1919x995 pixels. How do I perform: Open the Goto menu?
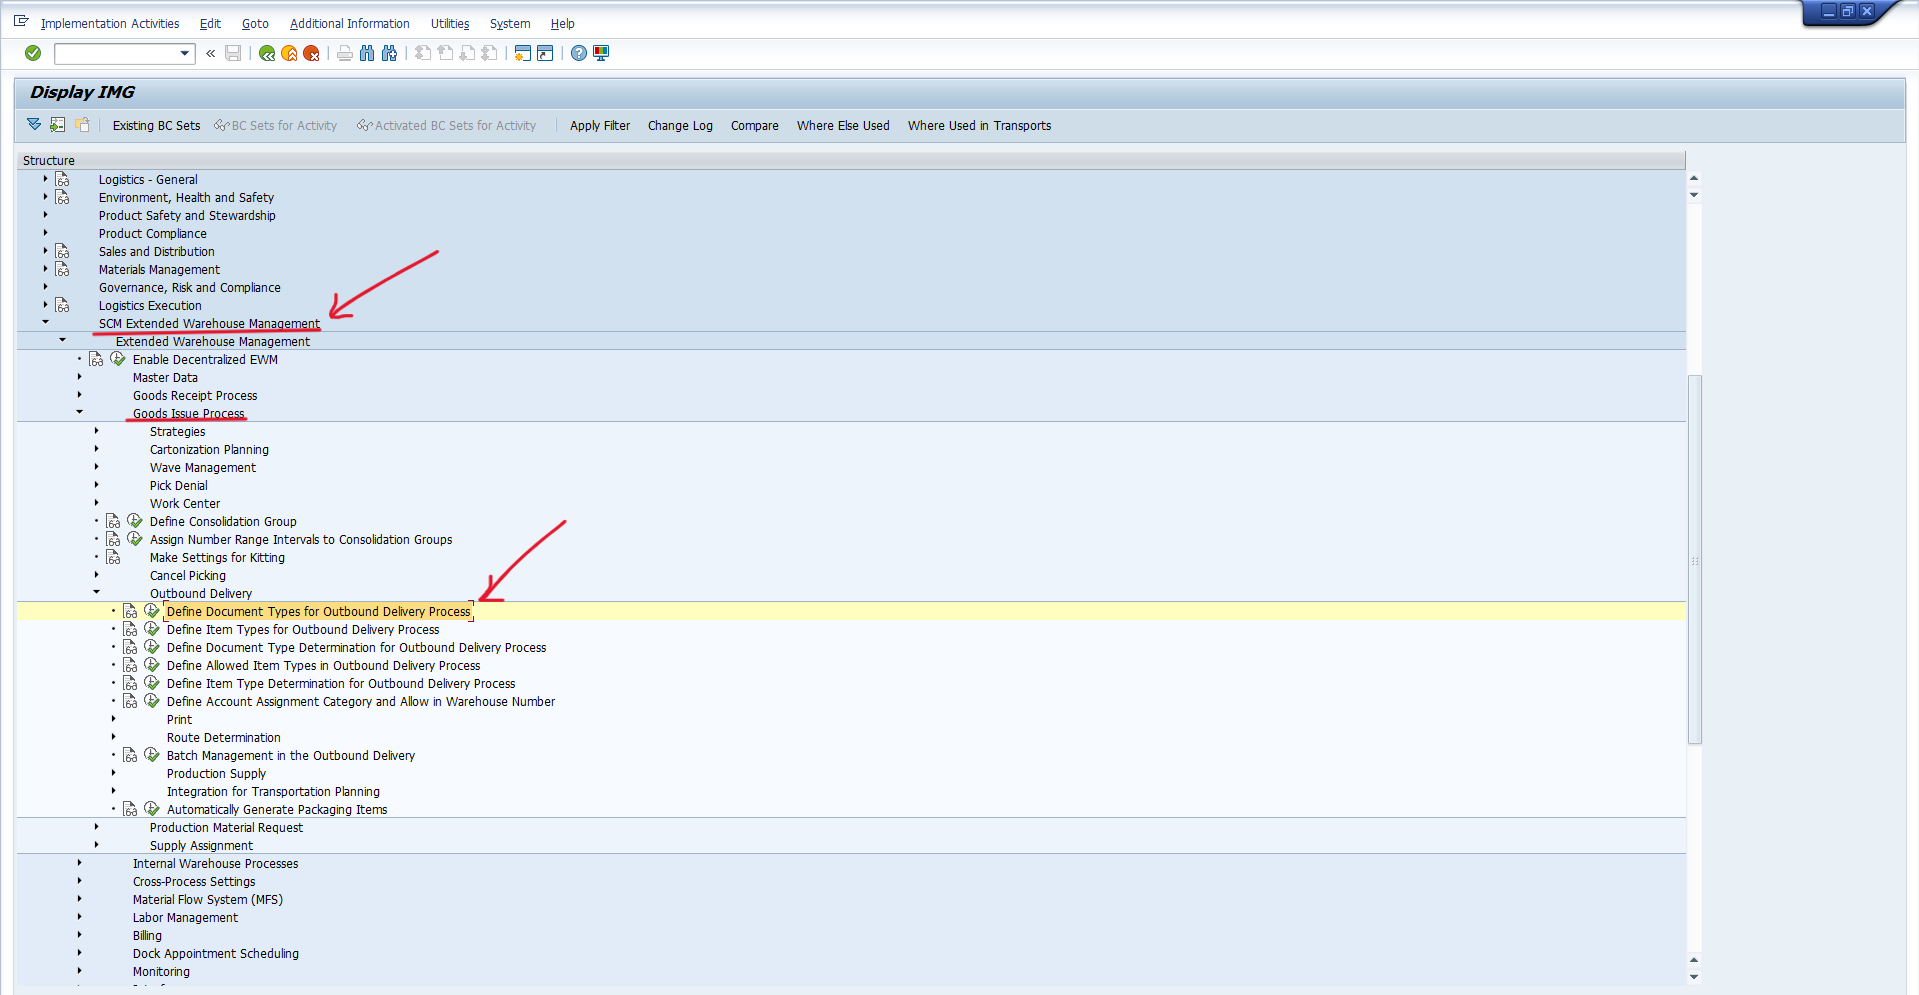point(255,23)
